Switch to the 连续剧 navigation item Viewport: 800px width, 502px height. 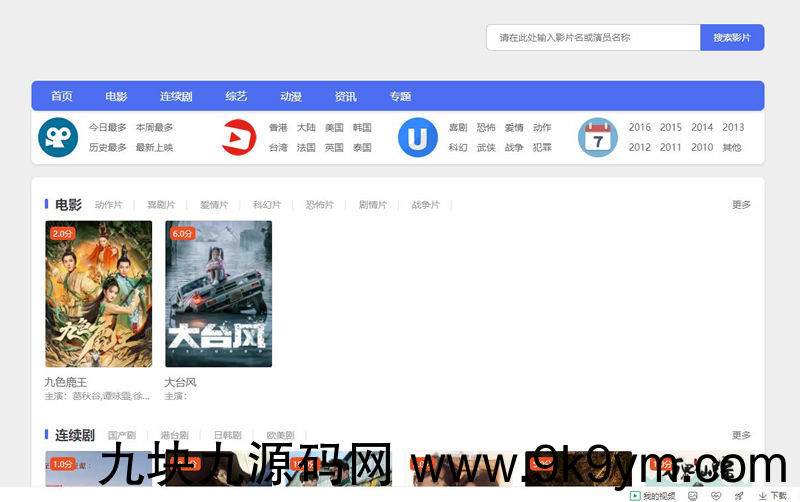coord(176,96)
